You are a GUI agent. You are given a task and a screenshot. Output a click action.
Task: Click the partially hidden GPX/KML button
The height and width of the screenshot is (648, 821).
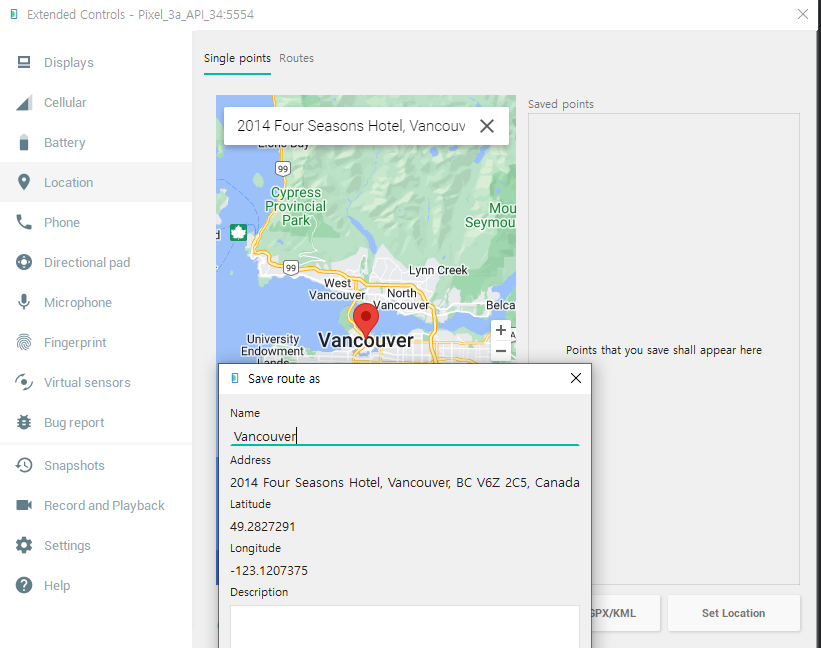tap(625, 613)
